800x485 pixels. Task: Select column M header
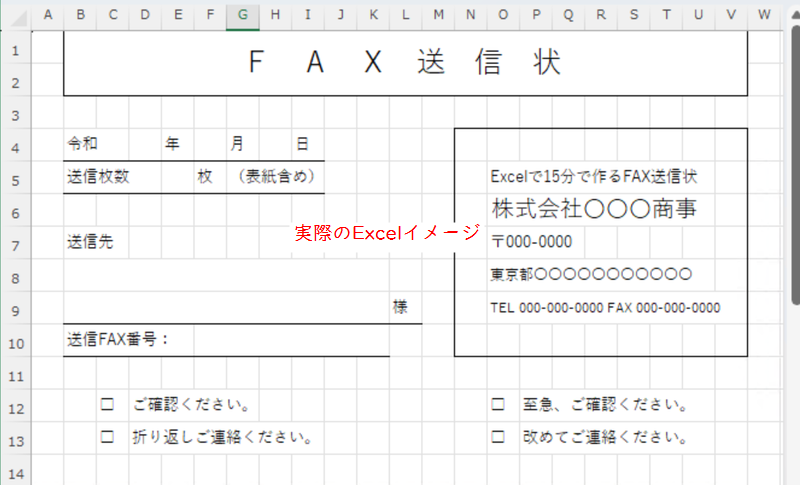coord(438,14)
